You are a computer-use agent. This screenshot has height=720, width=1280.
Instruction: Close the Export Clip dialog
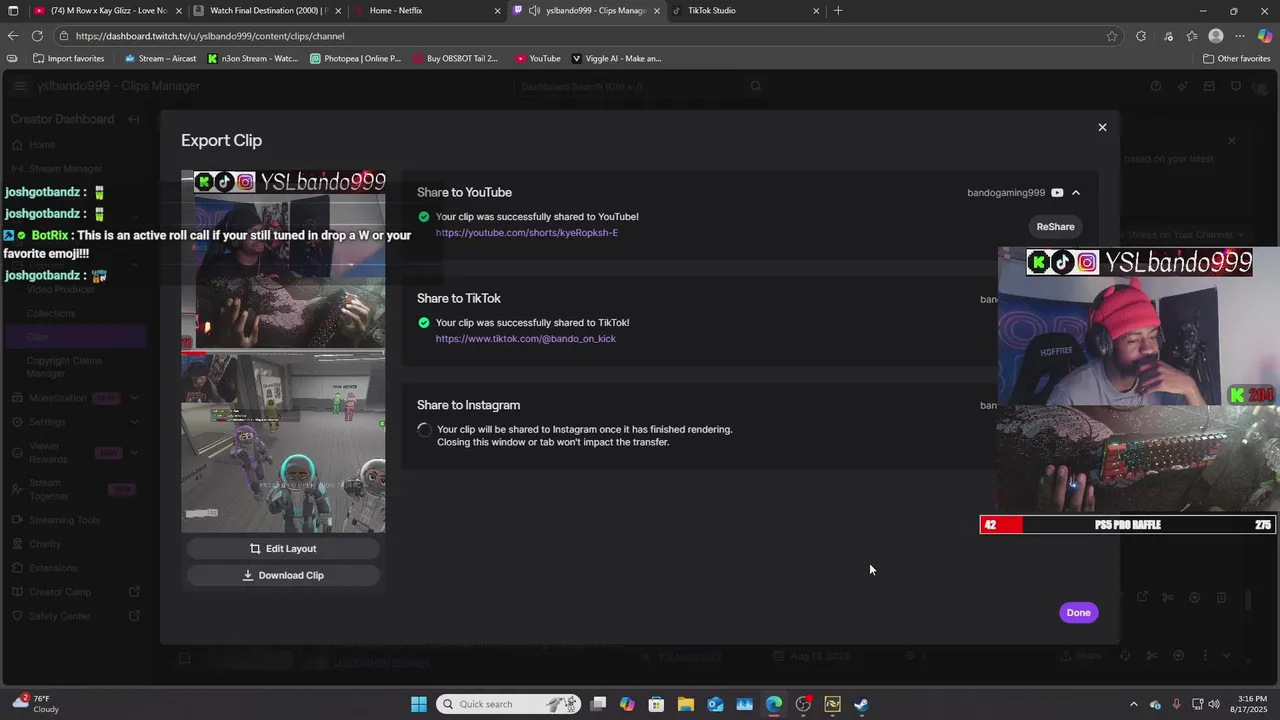pos(1102,127)
